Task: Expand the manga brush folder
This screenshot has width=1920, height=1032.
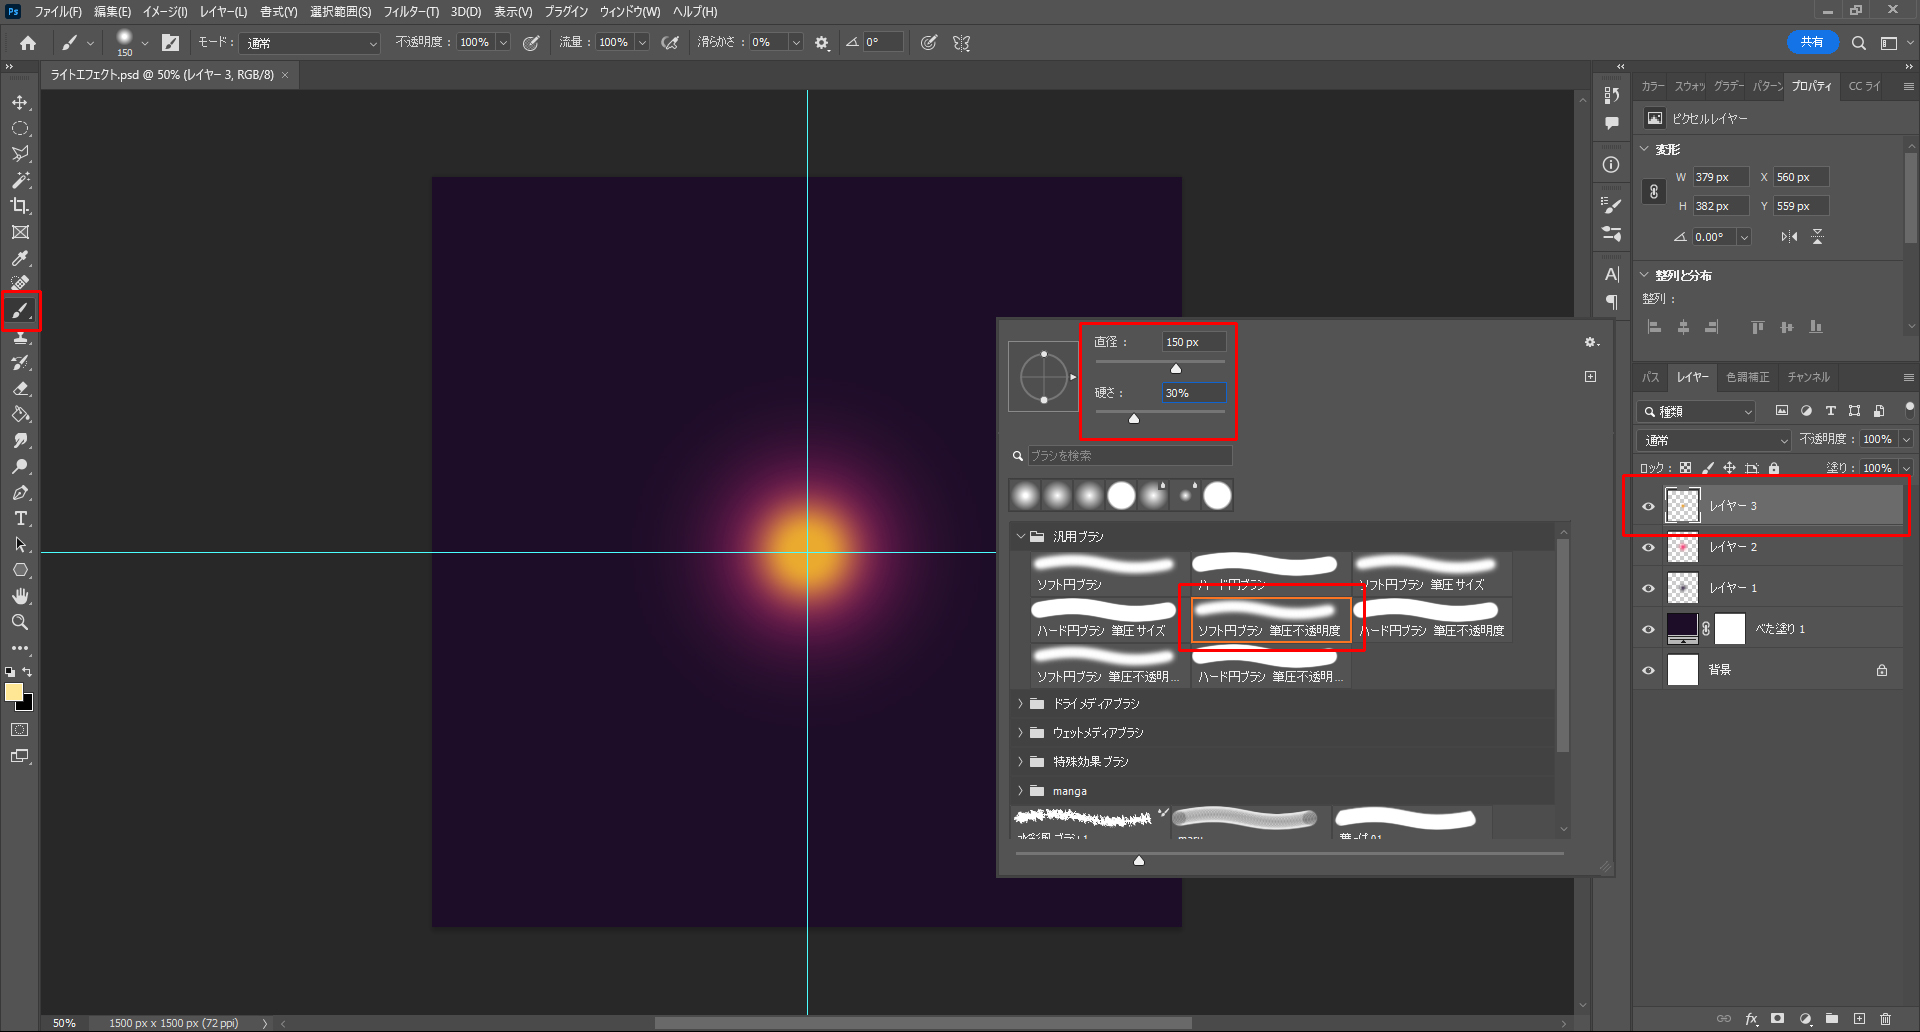Action: click(1021, 791)
